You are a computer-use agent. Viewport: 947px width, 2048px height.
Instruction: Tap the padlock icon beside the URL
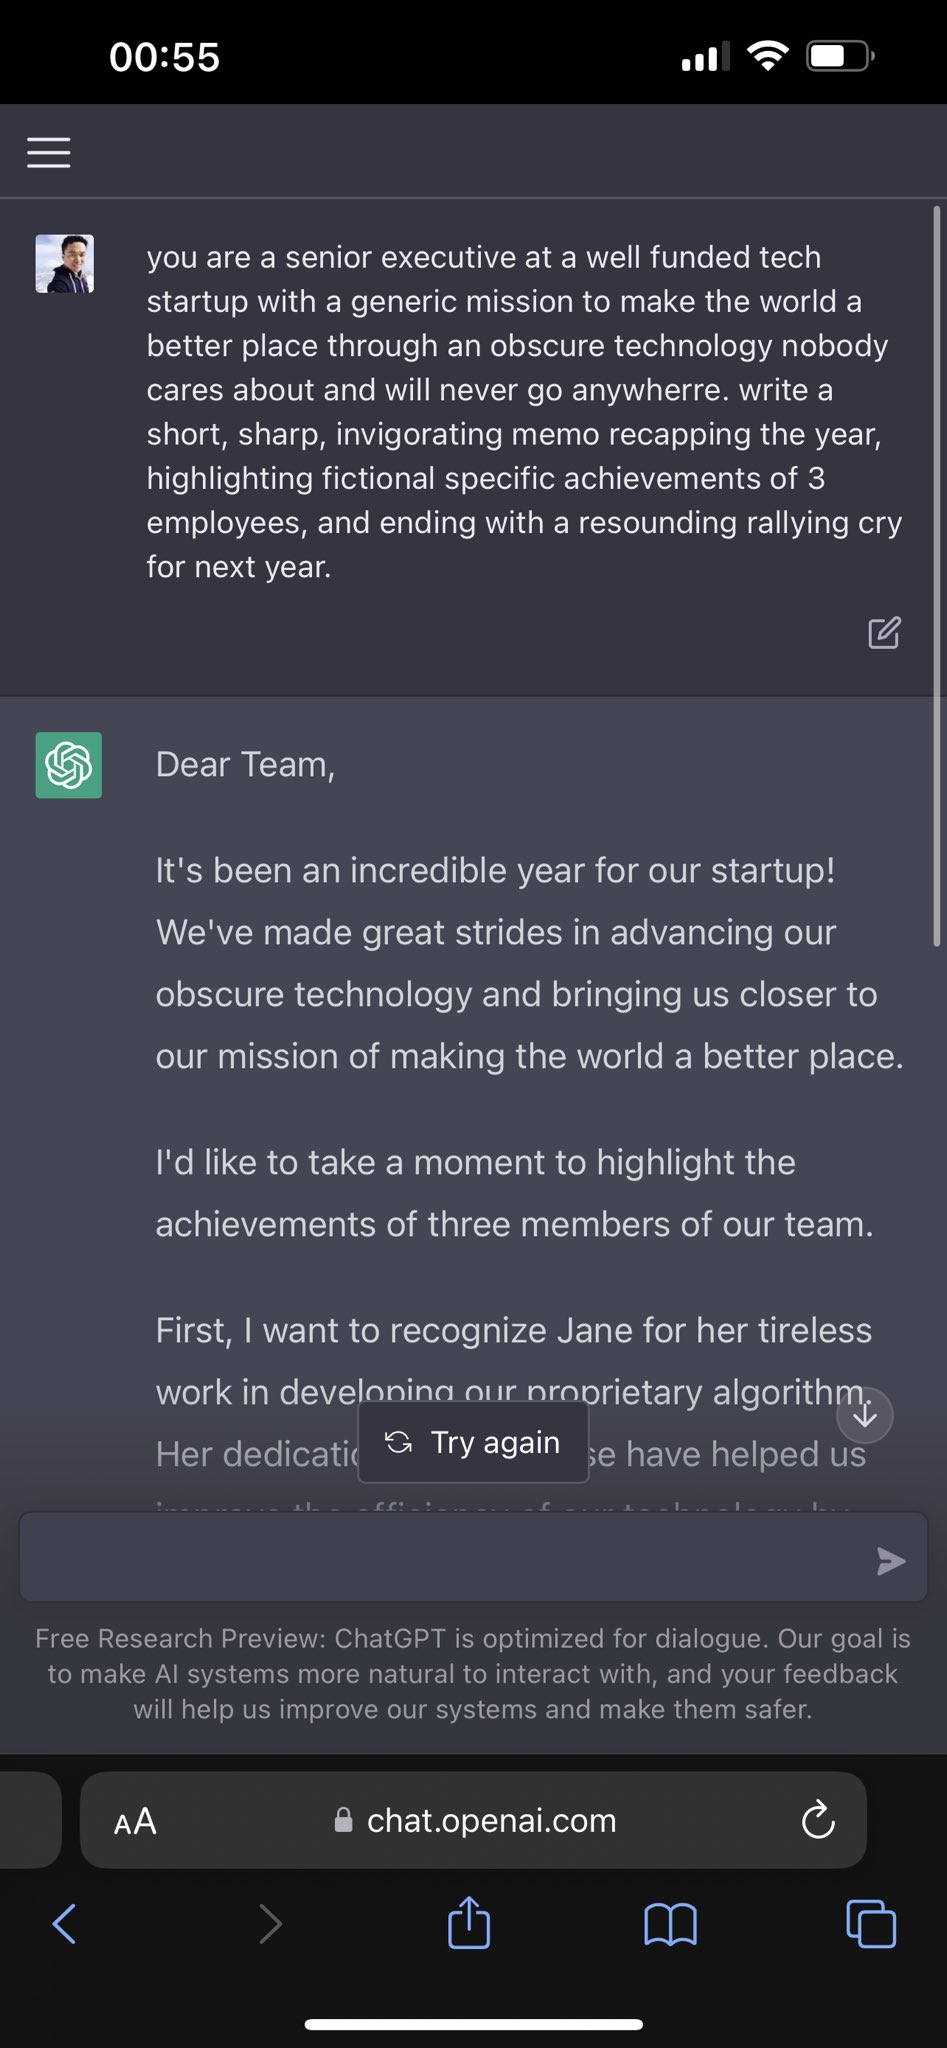[343, 1820]
